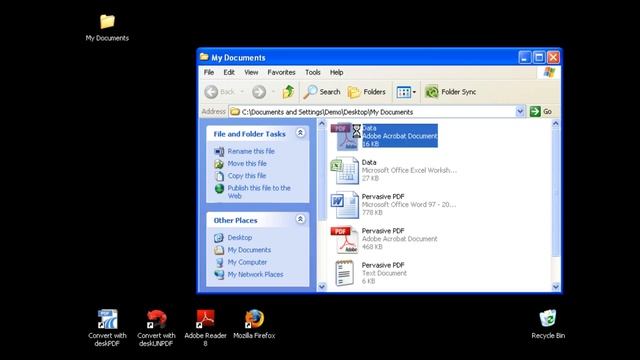Launch Convert with deskPDF shortcut
Screen dimensions: 640x360
click(x=107, y=319)
